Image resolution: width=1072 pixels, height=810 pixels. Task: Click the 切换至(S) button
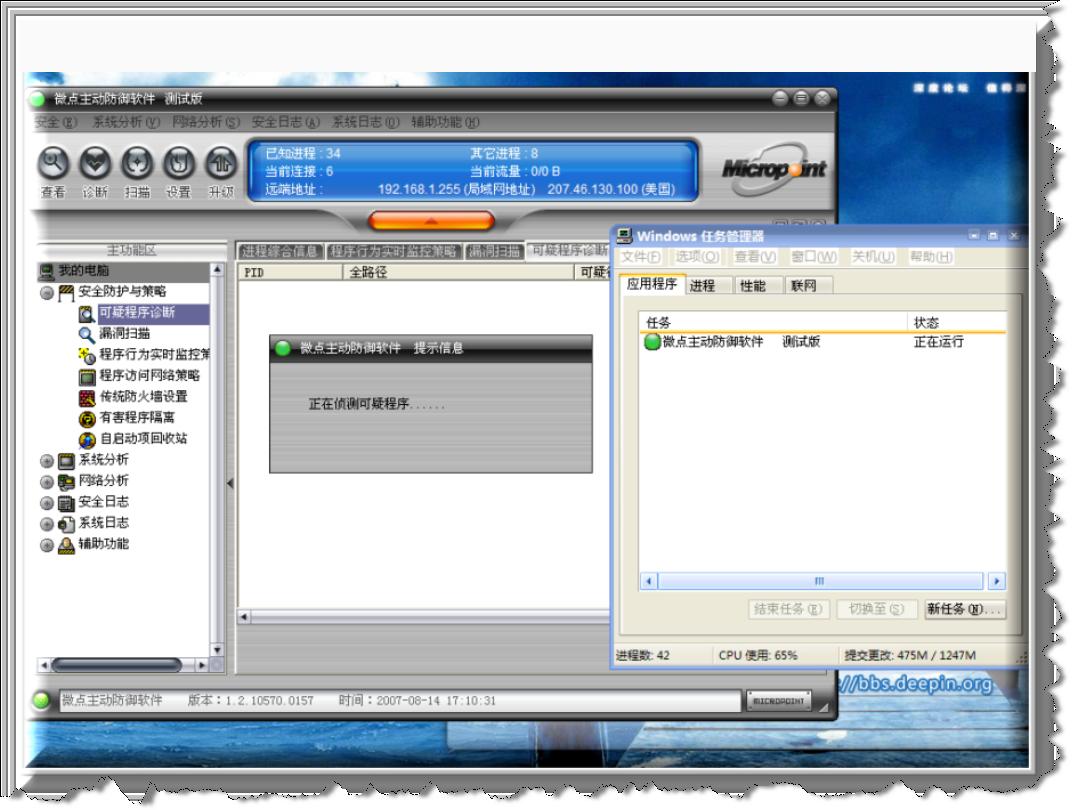[x=876, y=609]
